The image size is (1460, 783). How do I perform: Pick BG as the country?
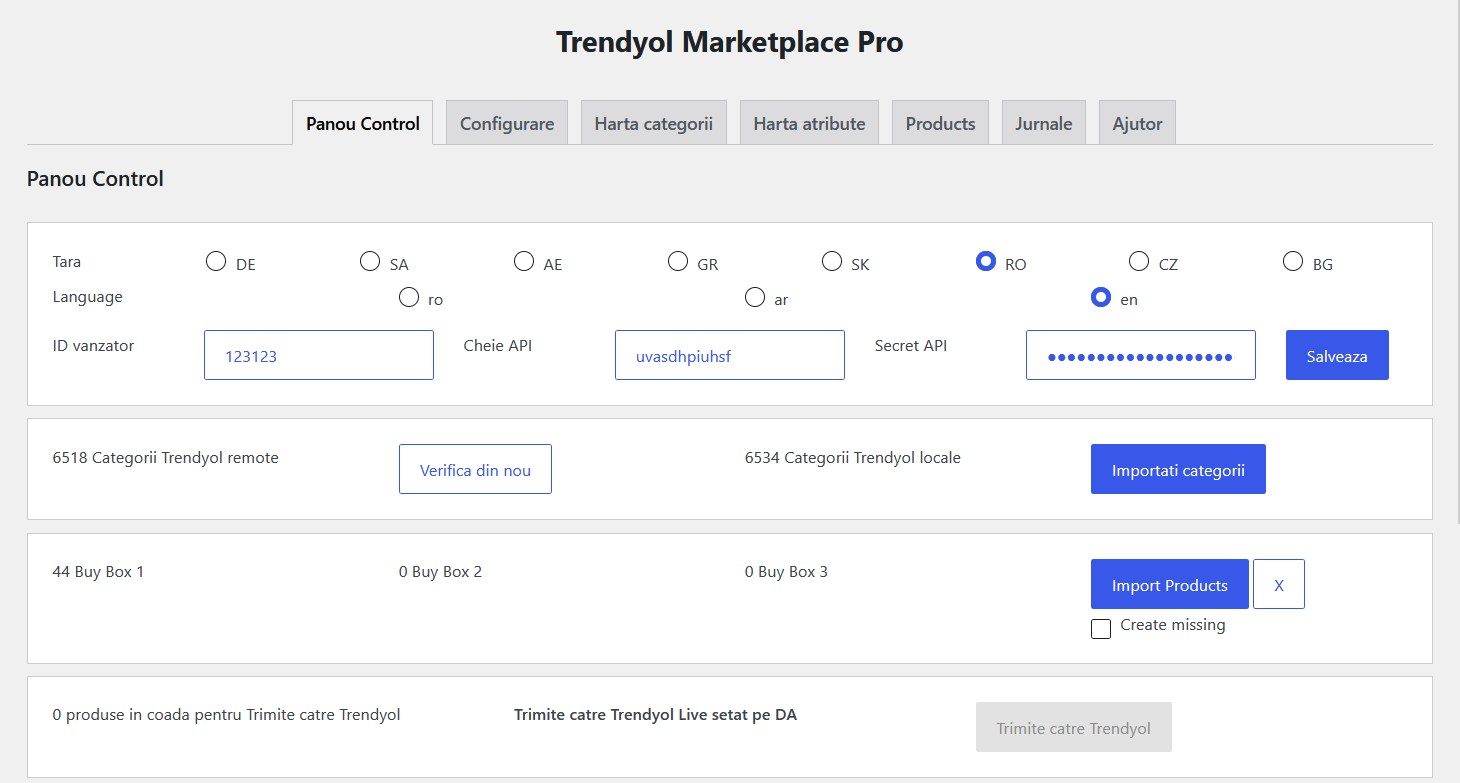click(x=1293, y=262)
